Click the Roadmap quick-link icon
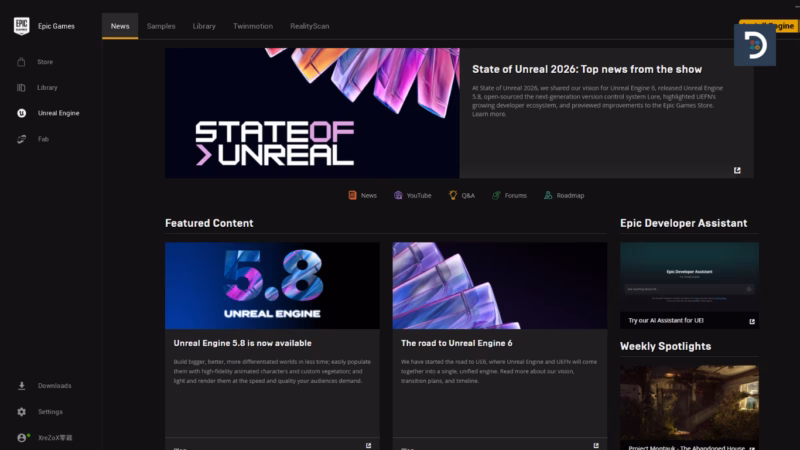 pos(548,195)
